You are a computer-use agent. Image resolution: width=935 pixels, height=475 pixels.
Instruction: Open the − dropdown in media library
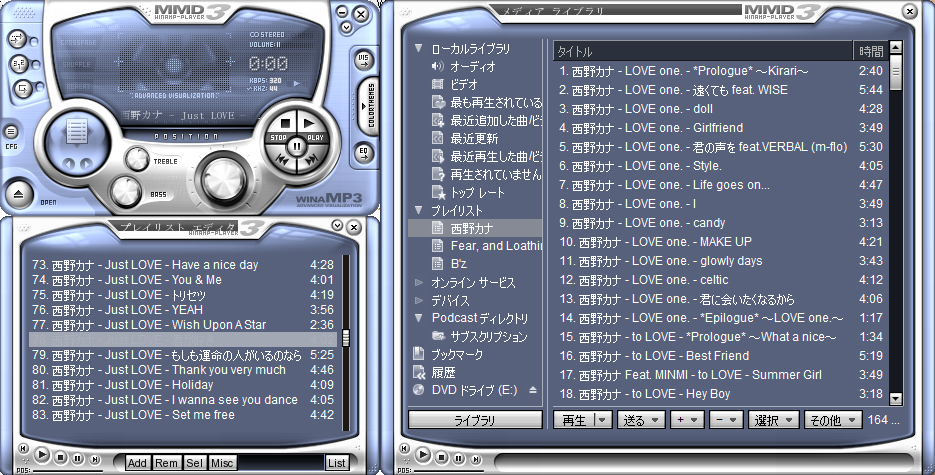tap(725, 420)
